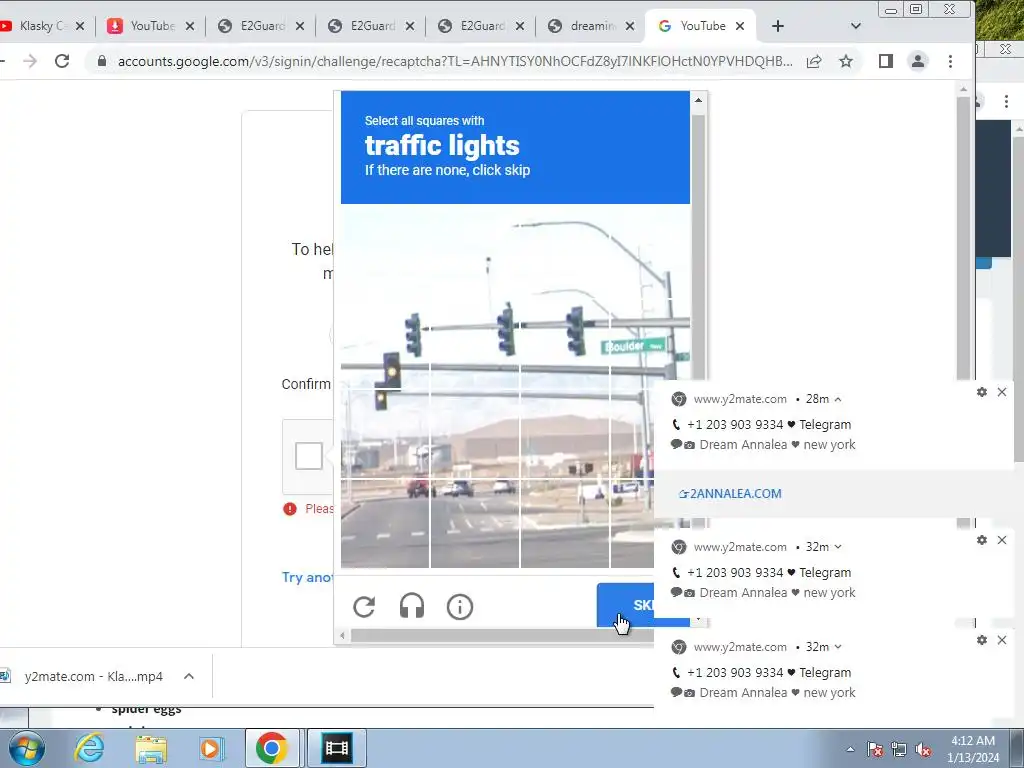This screenshot has width=1024, height=768.
Task: Expand the last 32m notification chevron
Action: click(x=838, y=647)
